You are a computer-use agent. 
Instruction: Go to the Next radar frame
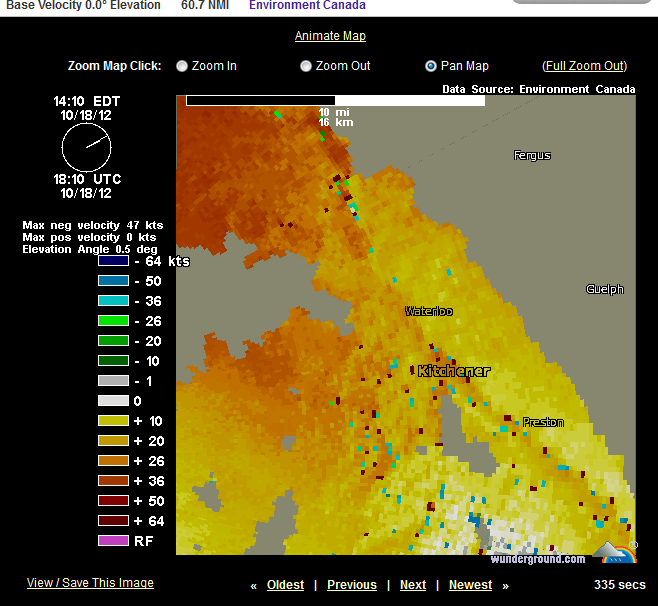tap(413, 585)
